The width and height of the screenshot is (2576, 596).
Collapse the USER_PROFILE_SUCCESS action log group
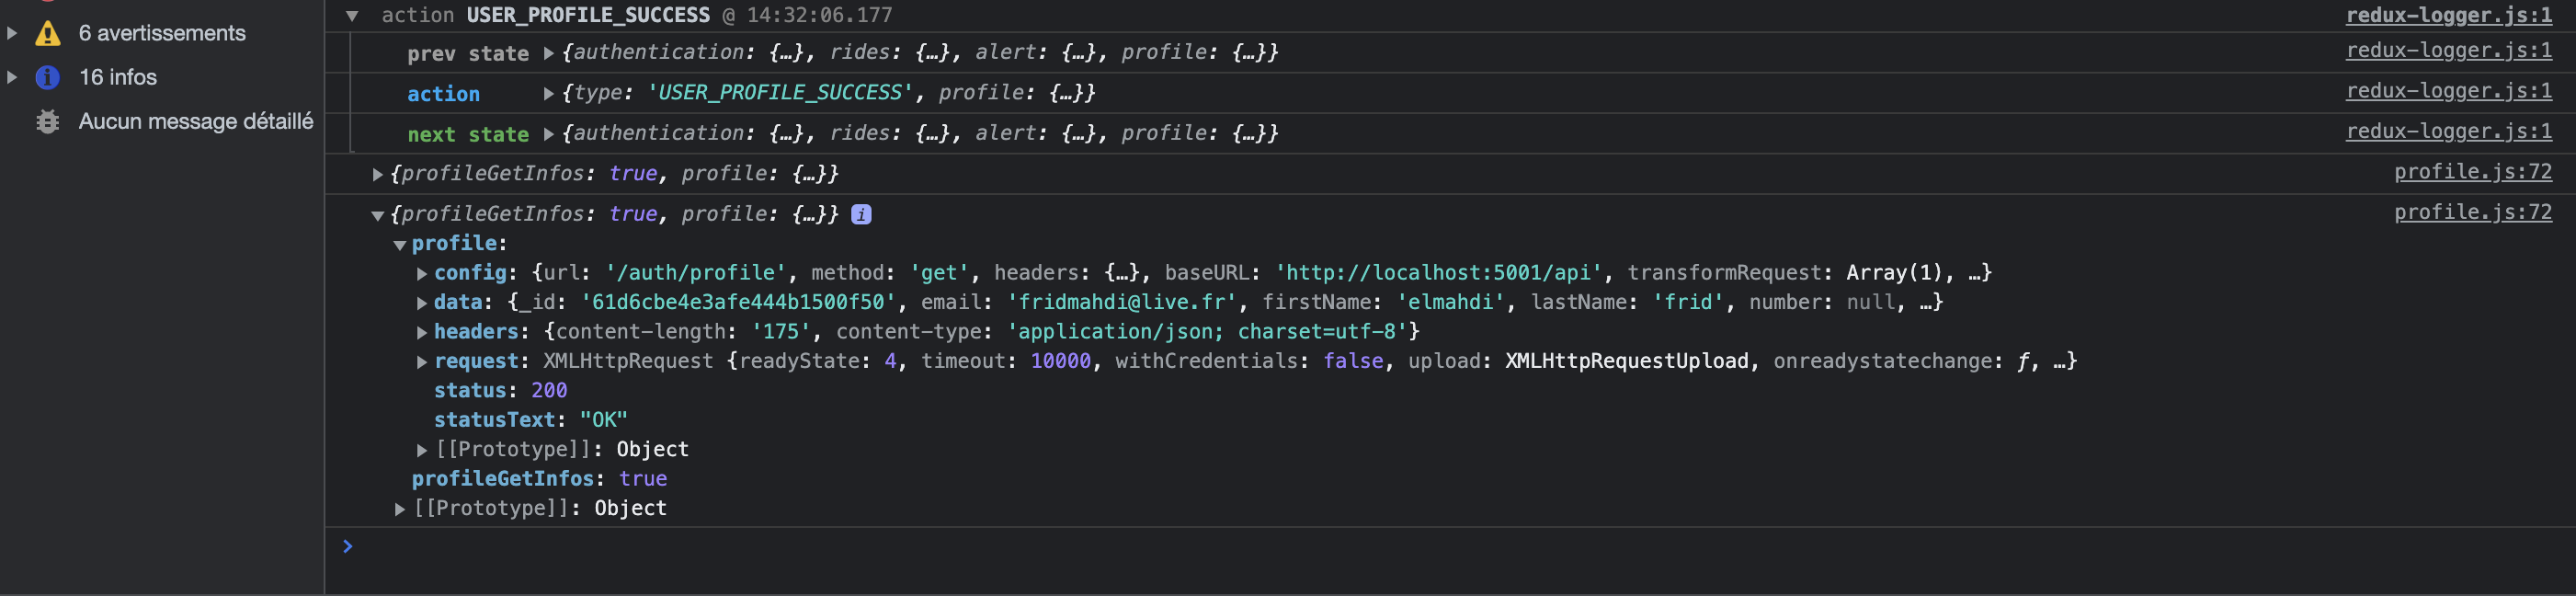tap(352, 16)
